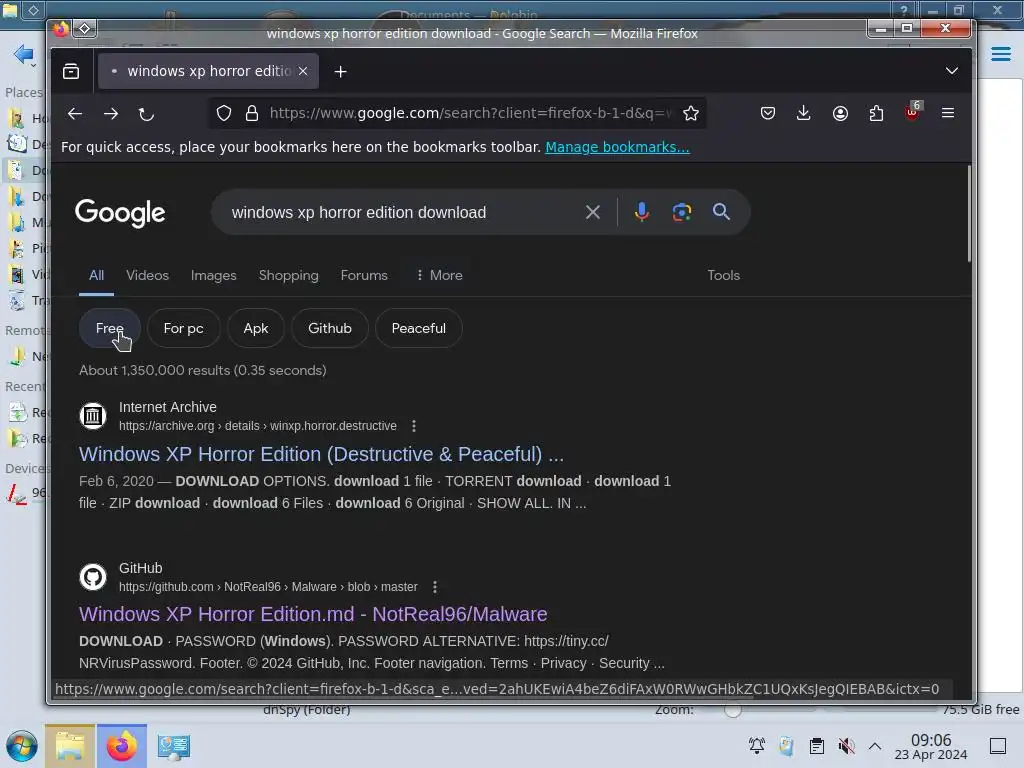Screen dimensions: 1024x768
Task: Click Firefox taskbar icon
Action: 121,746
